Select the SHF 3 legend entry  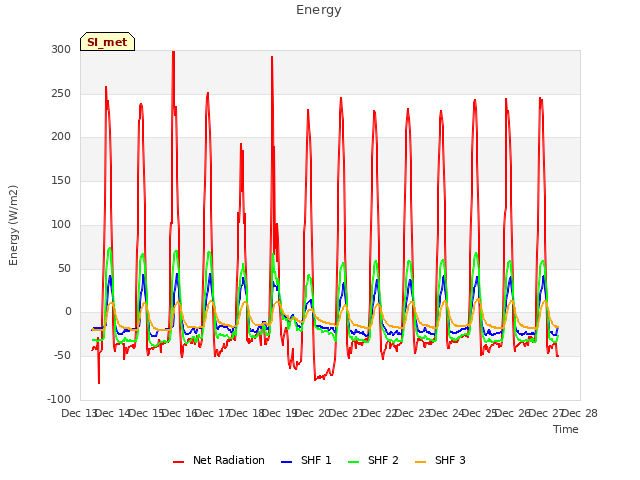[440, 460]
